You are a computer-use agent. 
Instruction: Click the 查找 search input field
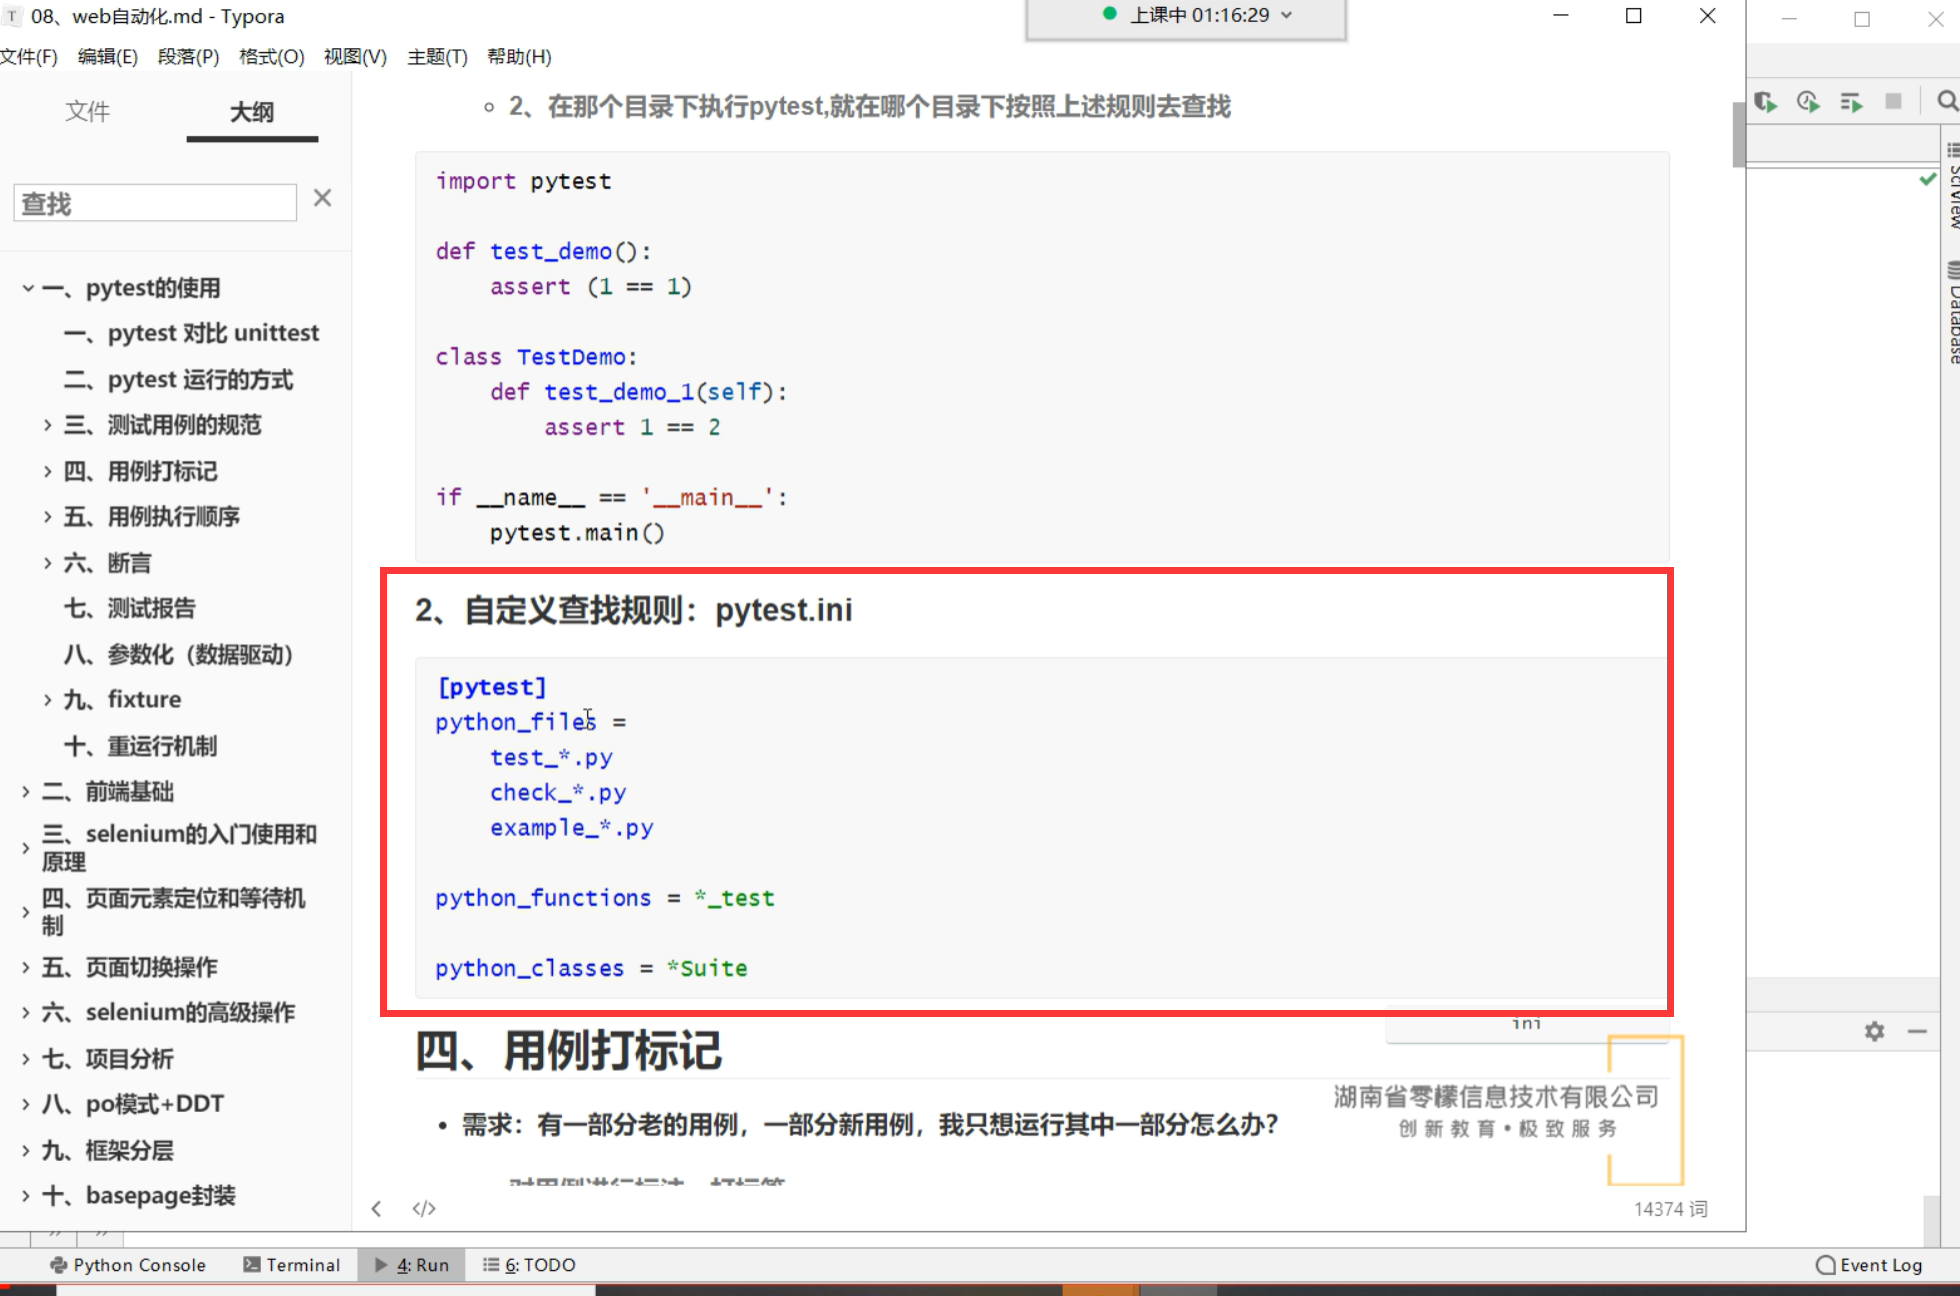coord(155,203)
